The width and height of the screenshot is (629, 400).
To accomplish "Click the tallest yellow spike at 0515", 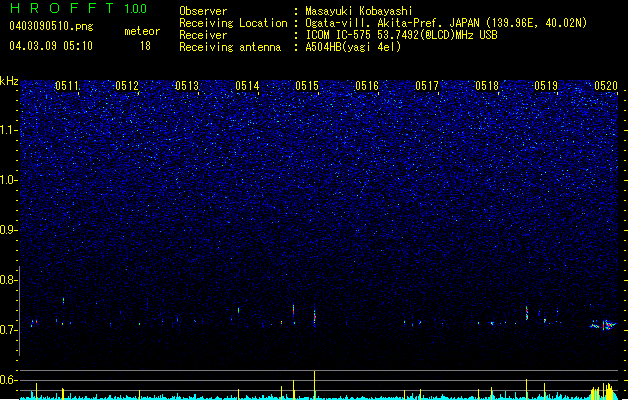I will (314, 385).
